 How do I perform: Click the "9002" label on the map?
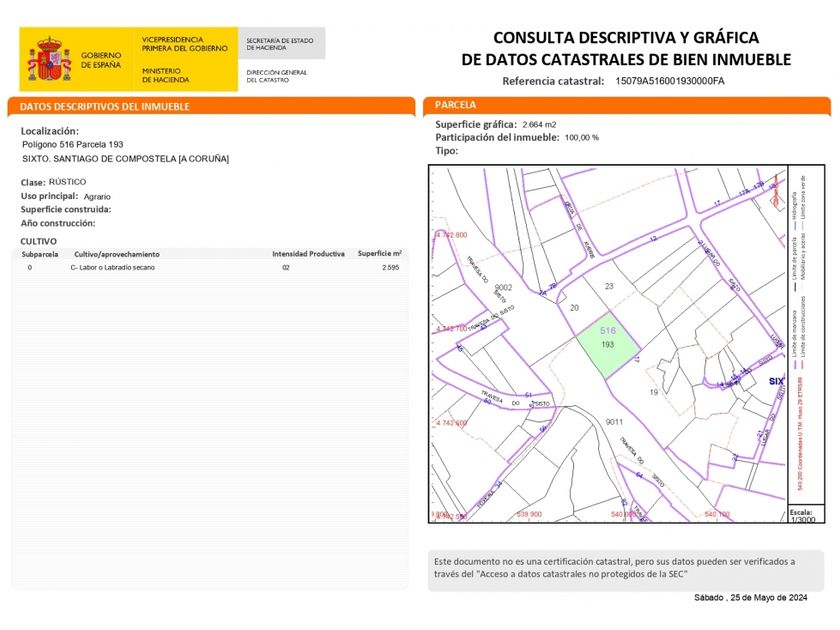point(504,288)
